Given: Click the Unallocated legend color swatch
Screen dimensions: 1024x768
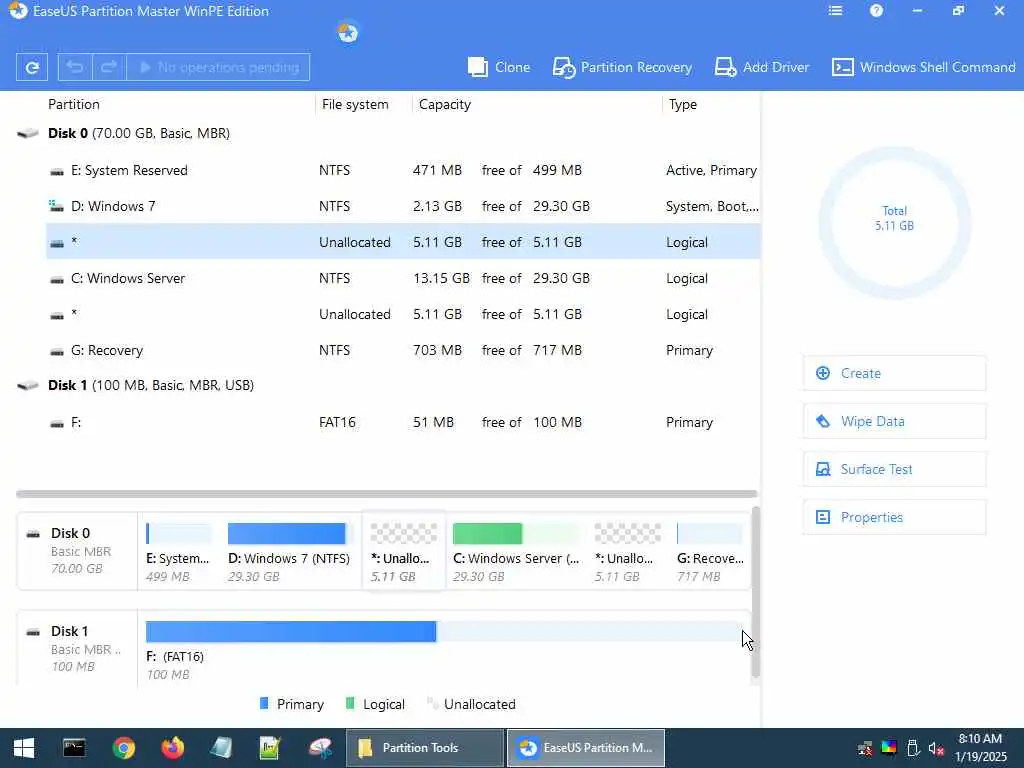Looking at the screenshot, I should pos(431,703).
